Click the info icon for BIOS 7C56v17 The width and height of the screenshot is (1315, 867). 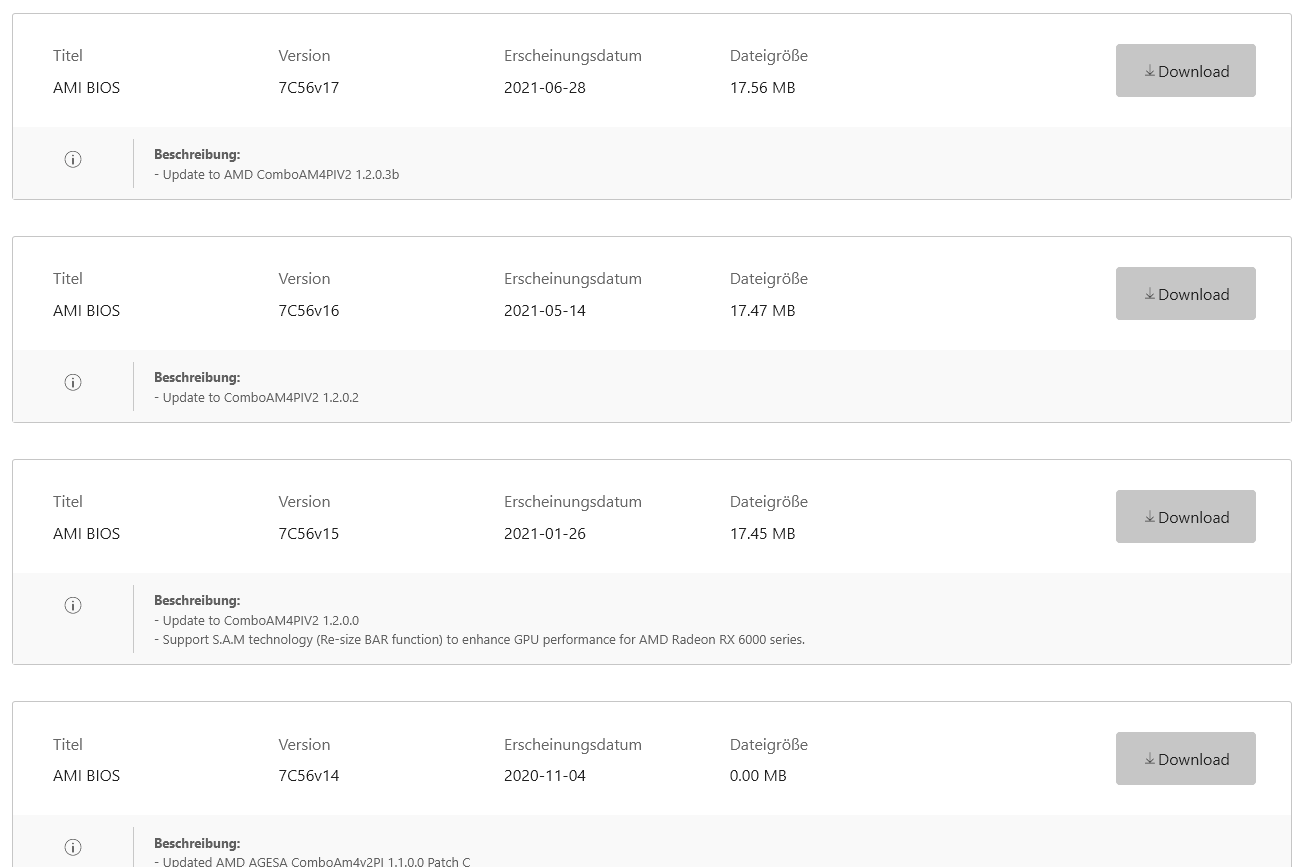click(72, 159)
